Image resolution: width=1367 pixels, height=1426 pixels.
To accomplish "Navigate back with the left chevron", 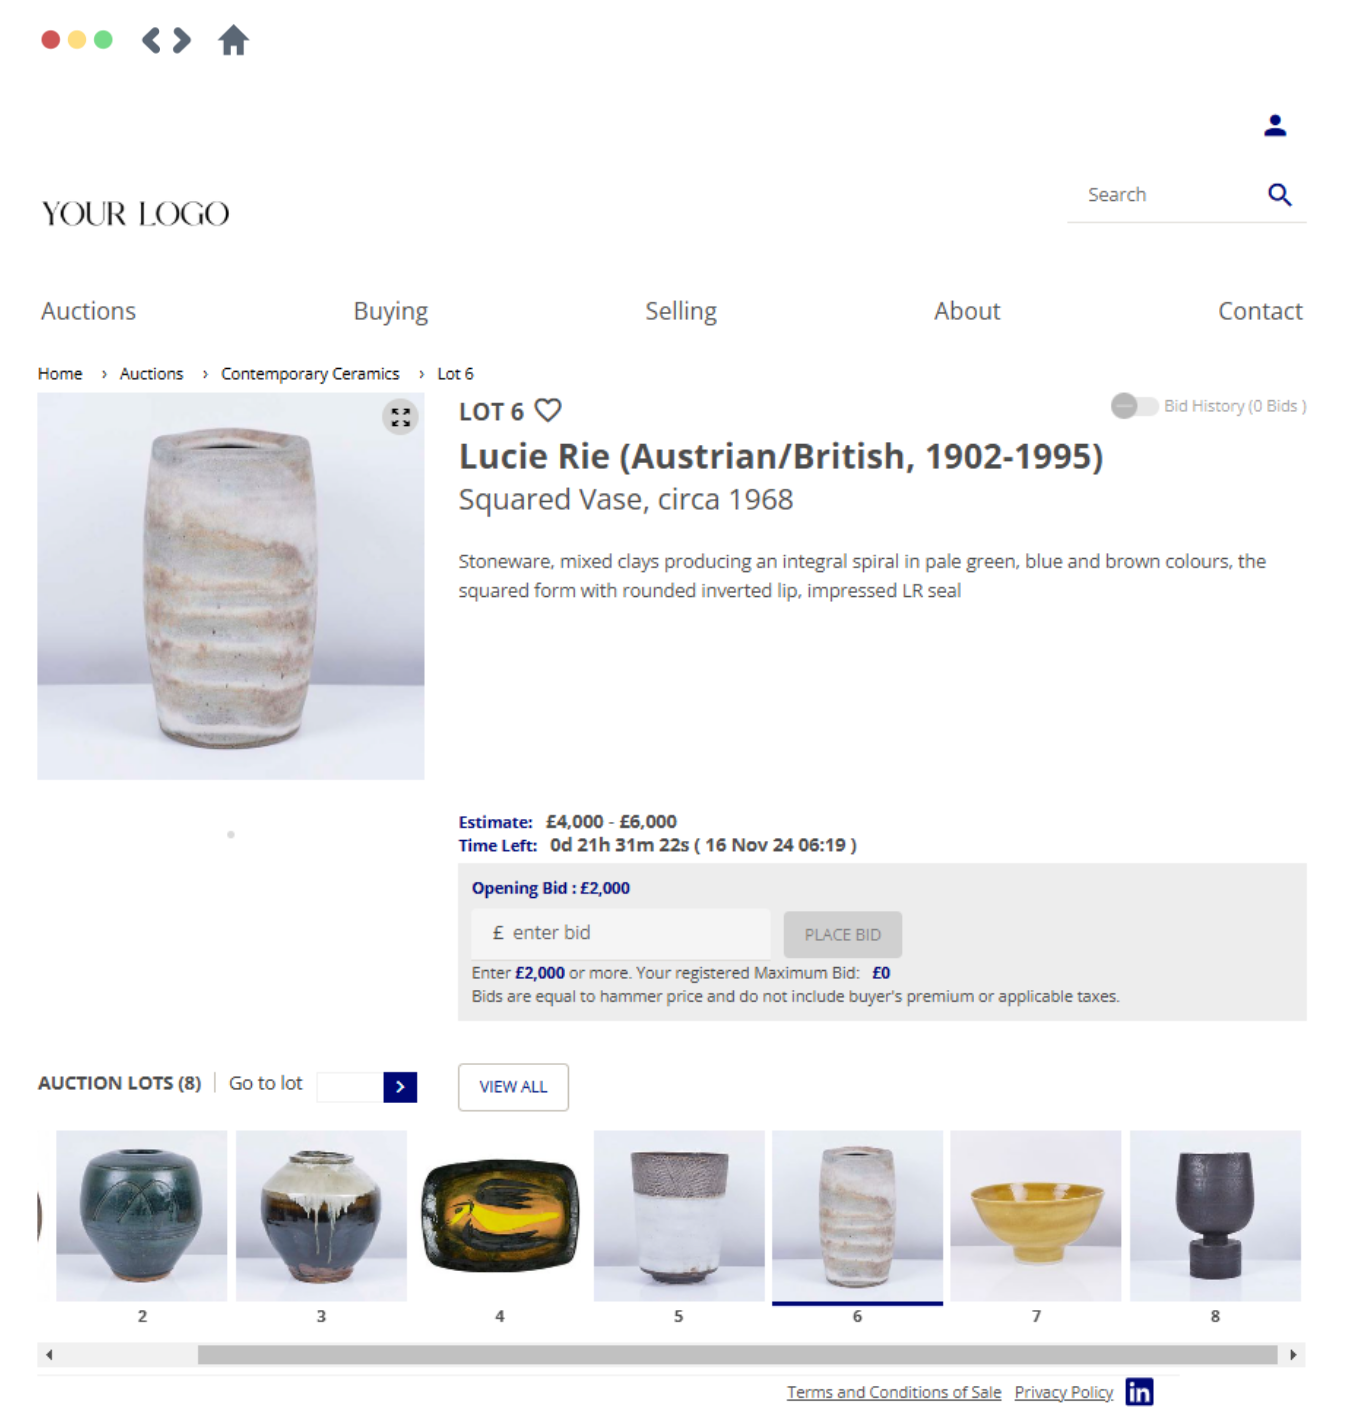I will click(x=151, y=40).
